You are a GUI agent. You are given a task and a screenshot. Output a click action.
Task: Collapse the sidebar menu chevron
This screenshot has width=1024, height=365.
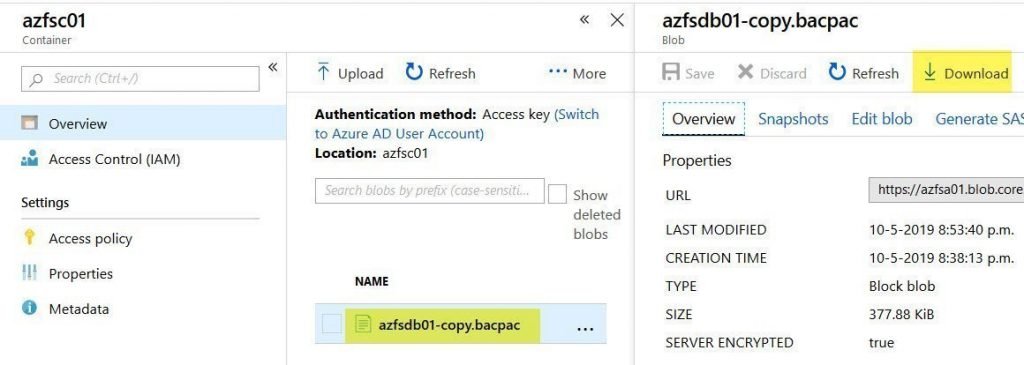tap(273, 67)
